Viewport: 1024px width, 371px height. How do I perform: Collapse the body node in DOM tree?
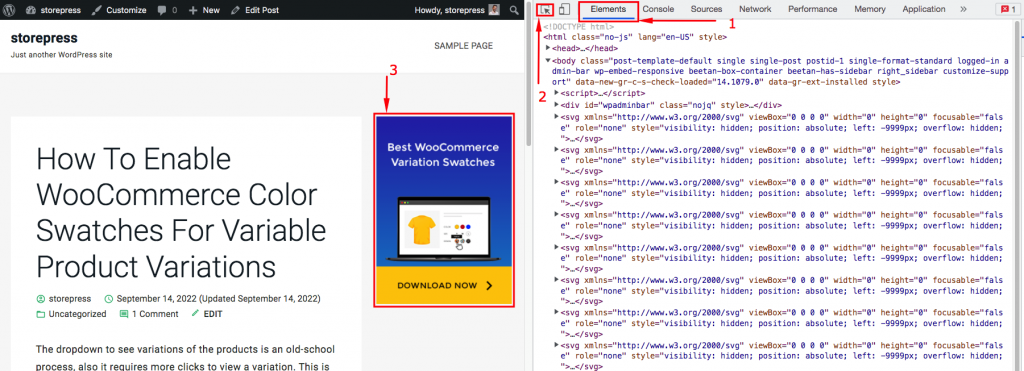pos(549,60)
